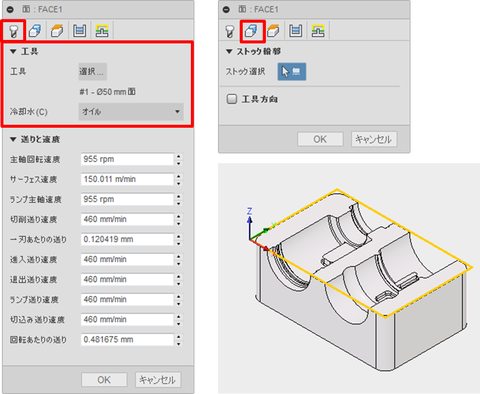Open the 冷却水(C) coolant dropdown

(131, 112)
